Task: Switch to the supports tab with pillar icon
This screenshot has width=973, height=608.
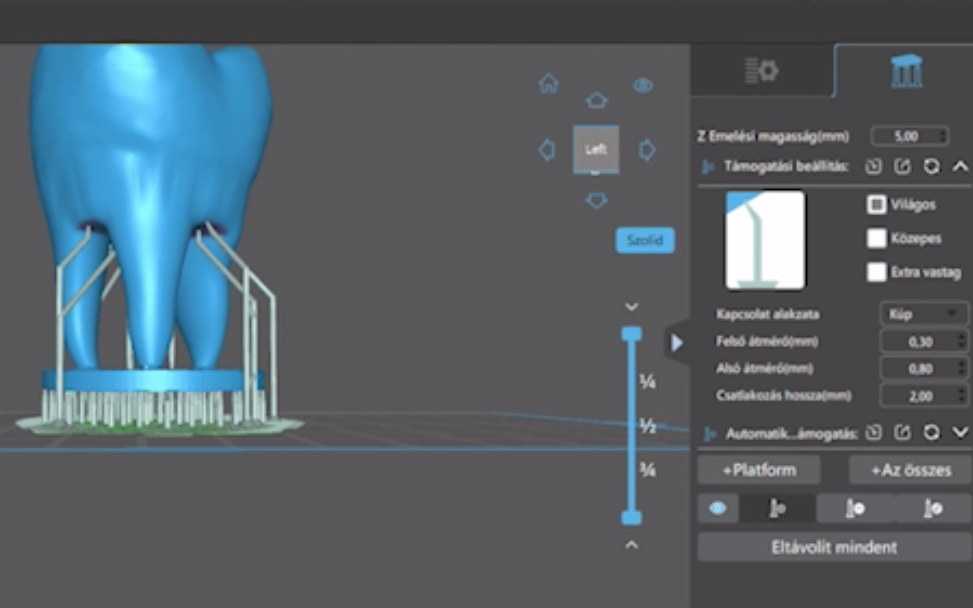Action: [x=906, y=71]
